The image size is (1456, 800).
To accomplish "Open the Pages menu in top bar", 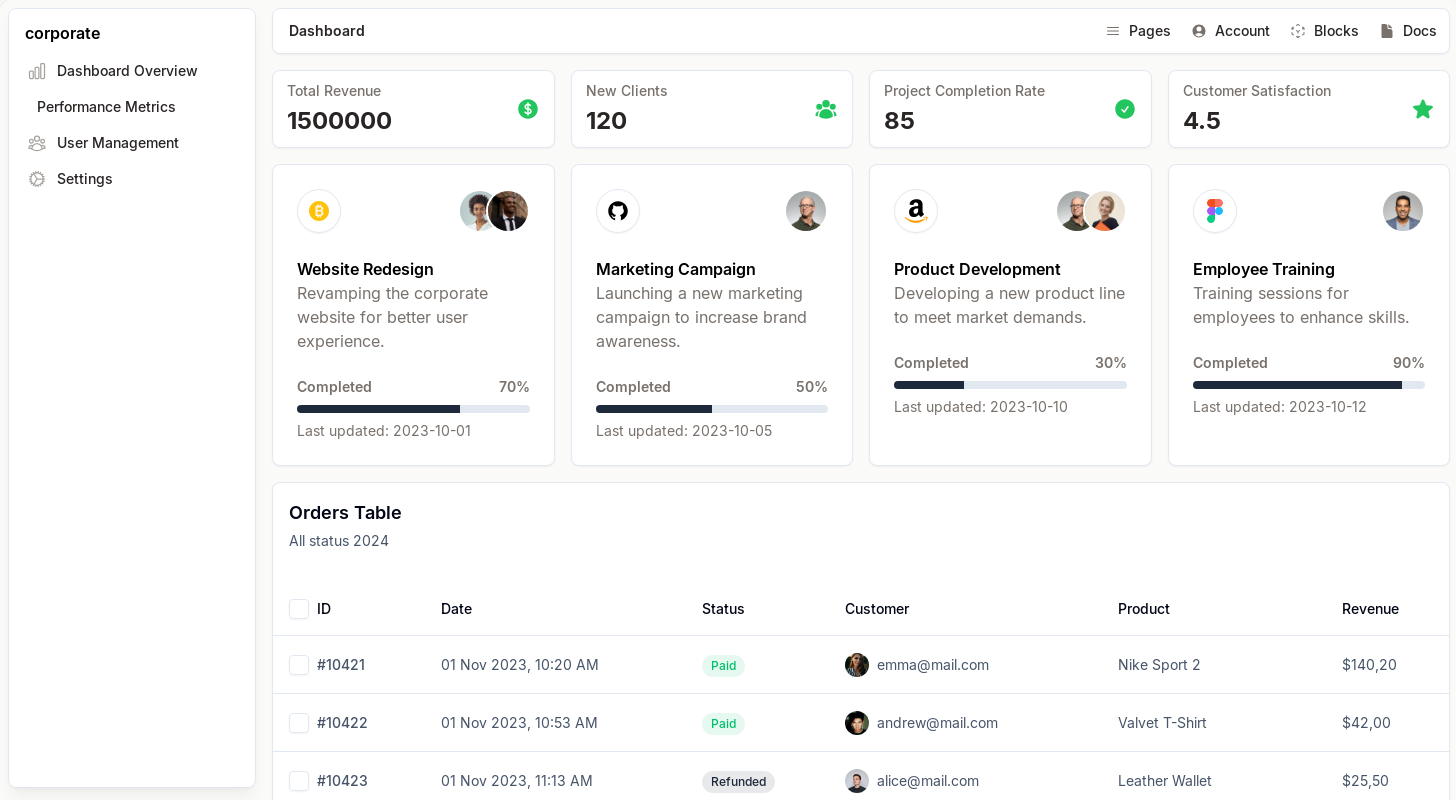I will tap(1138, 31).
